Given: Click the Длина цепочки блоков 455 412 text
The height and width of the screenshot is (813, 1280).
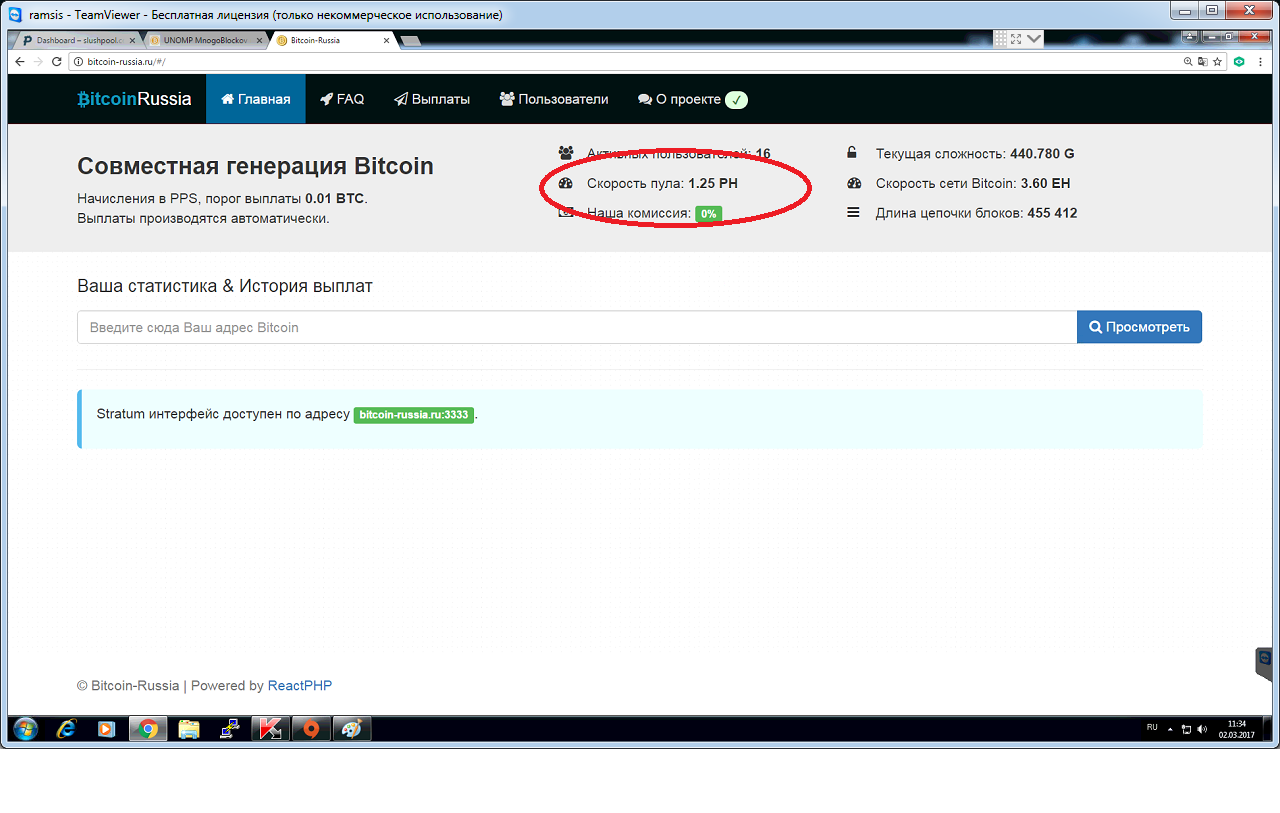Looking at the screenshot, I should [976, 213].
